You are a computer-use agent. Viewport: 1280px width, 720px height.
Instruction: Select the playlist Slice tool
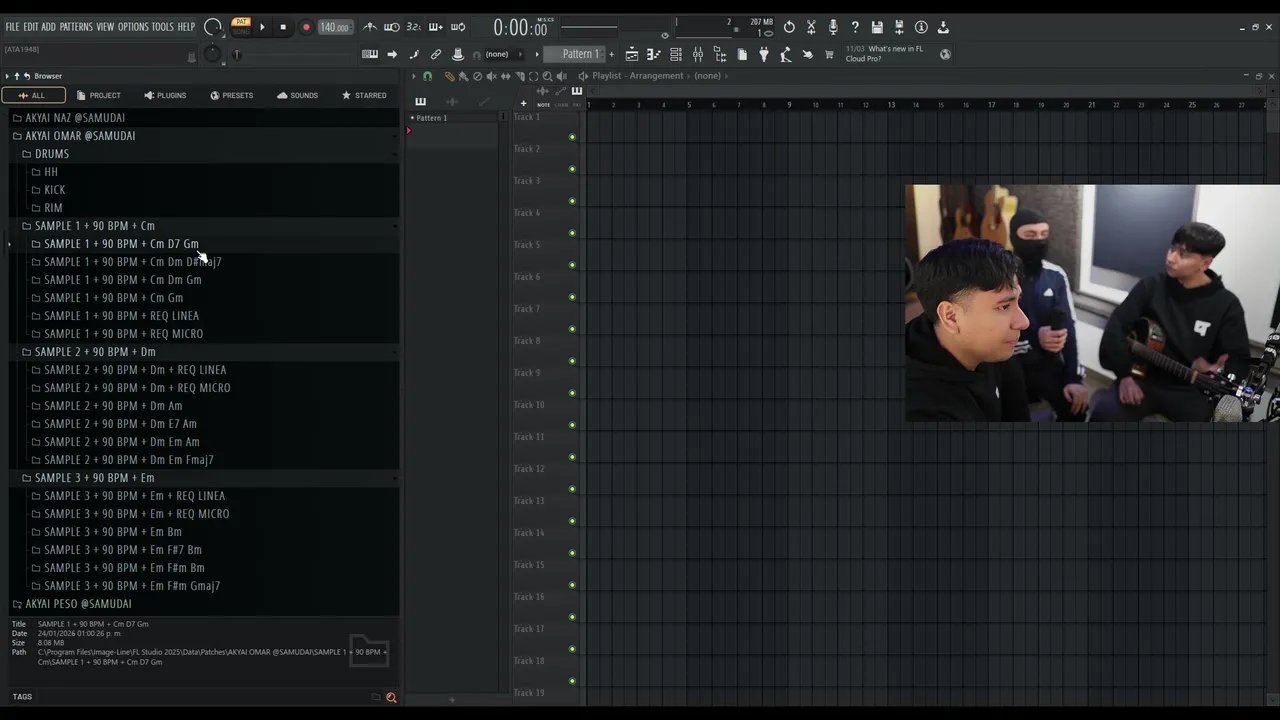click(x=520, y=76)
